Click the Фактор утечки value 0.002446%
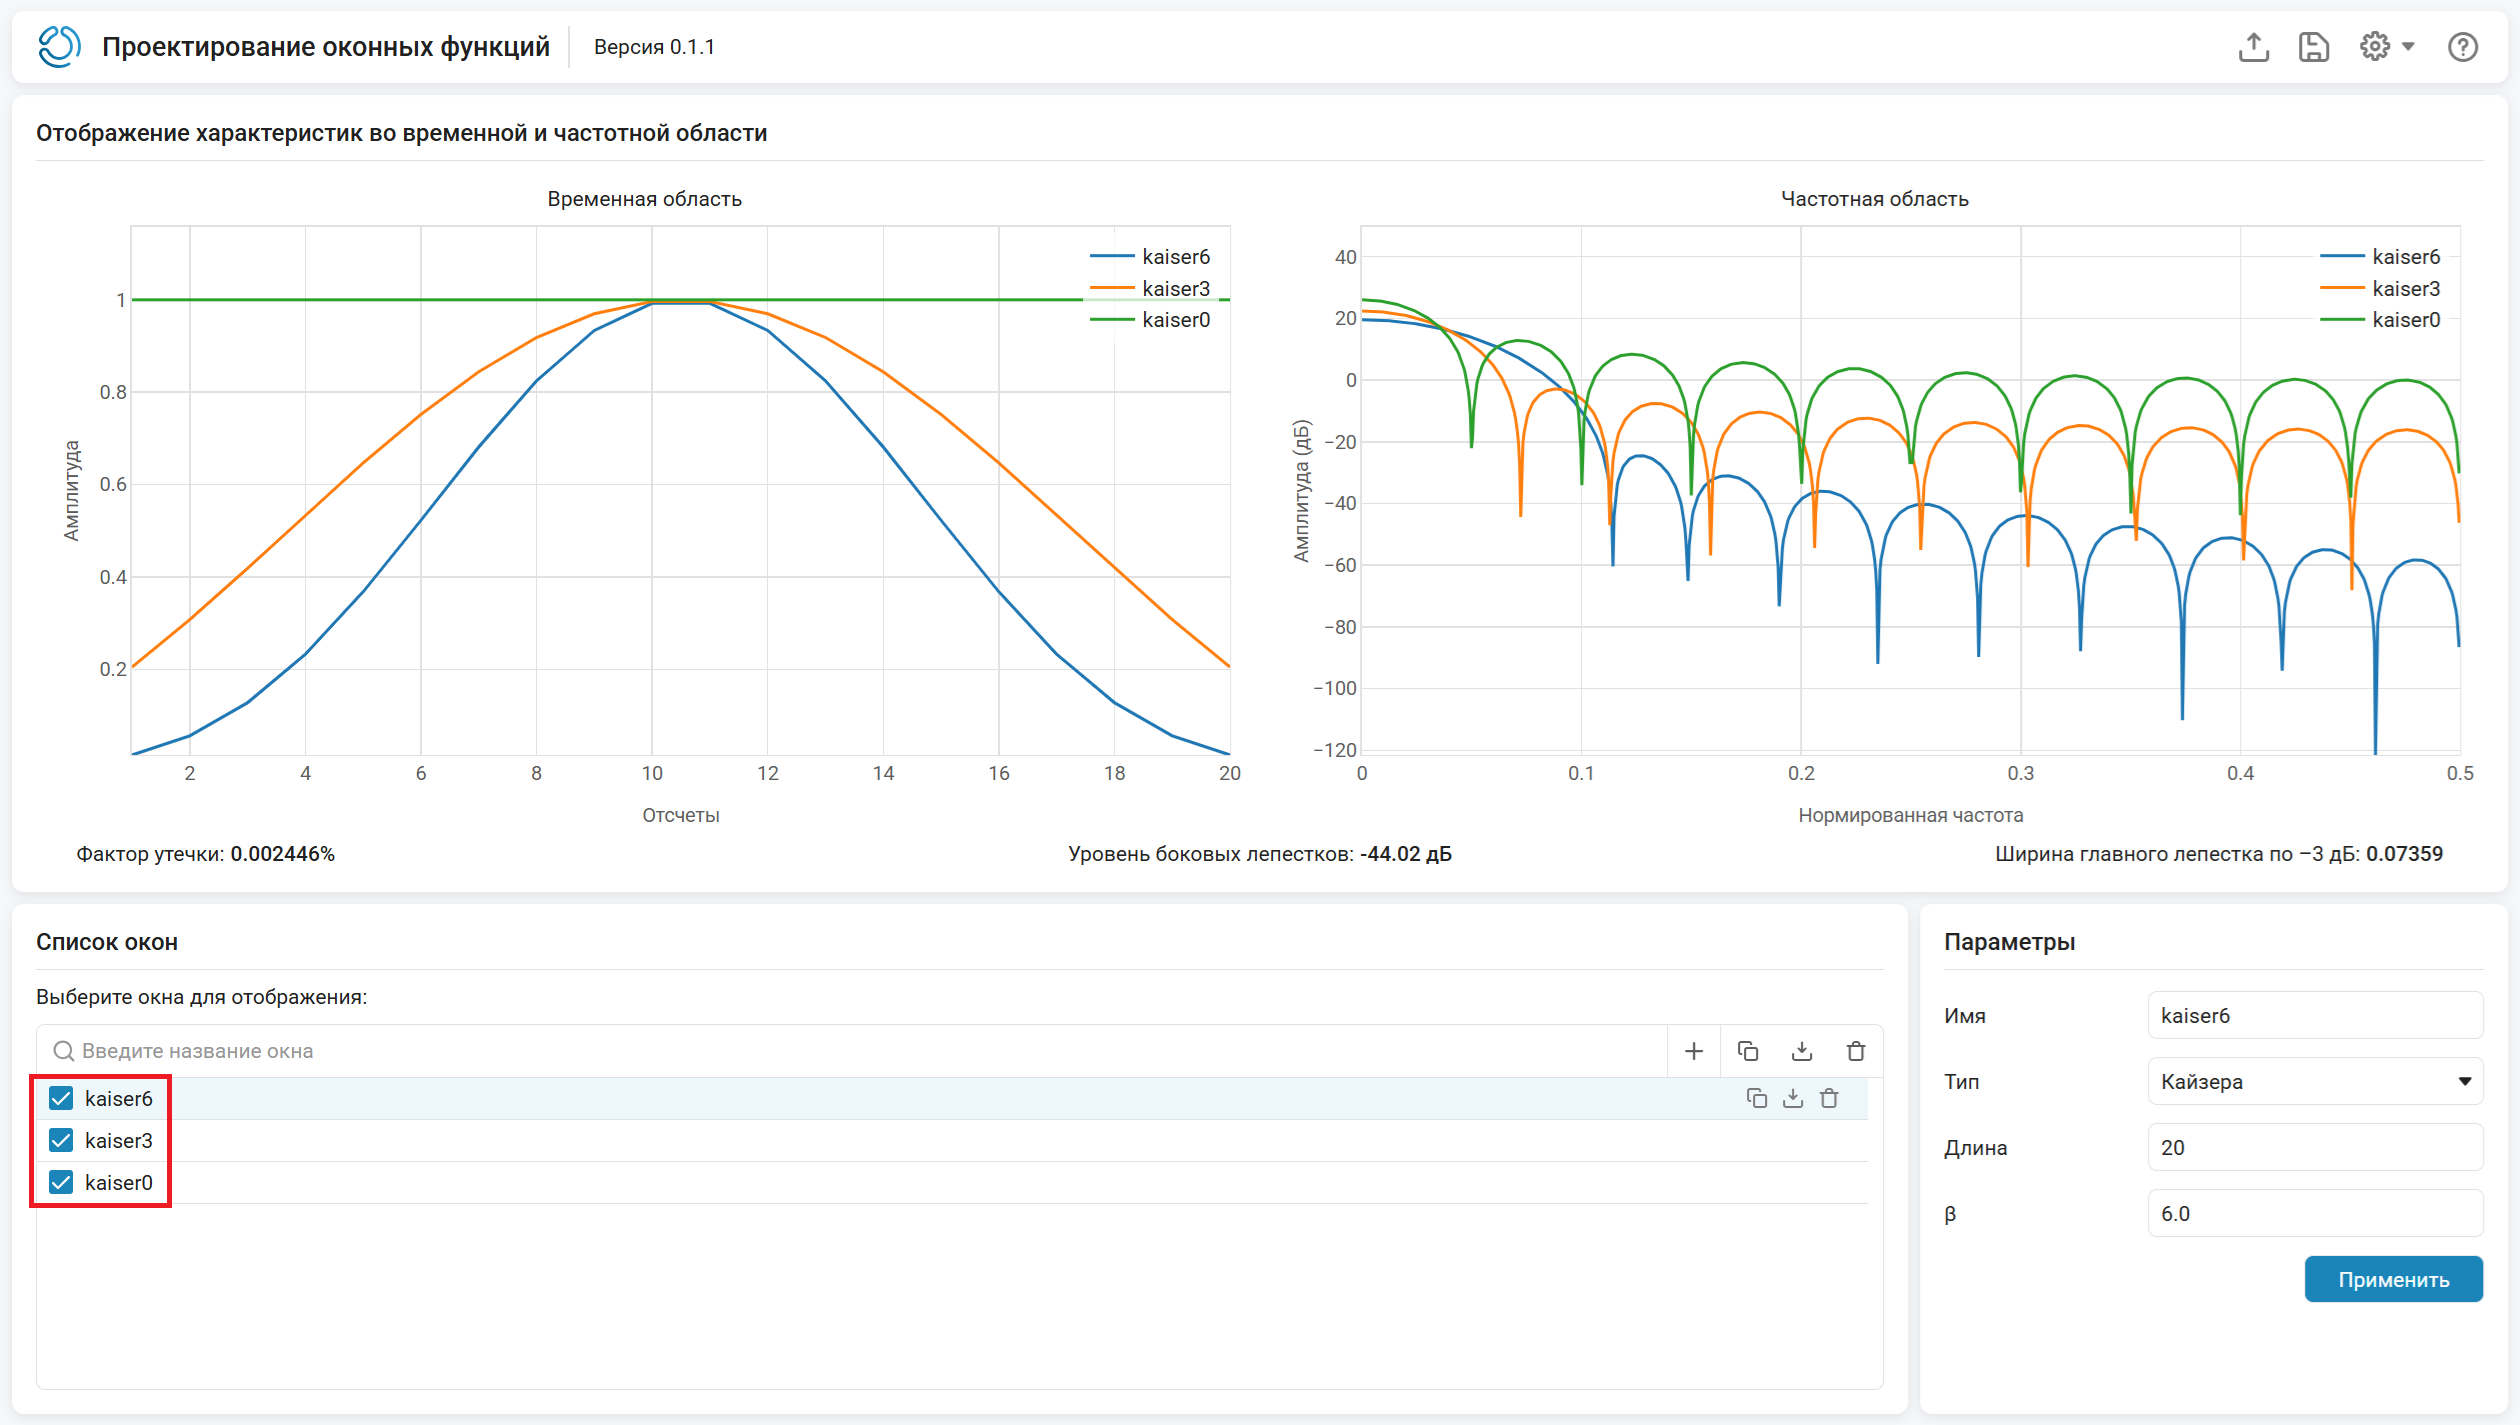The image size is (2520, 1425). click(283, 854)
